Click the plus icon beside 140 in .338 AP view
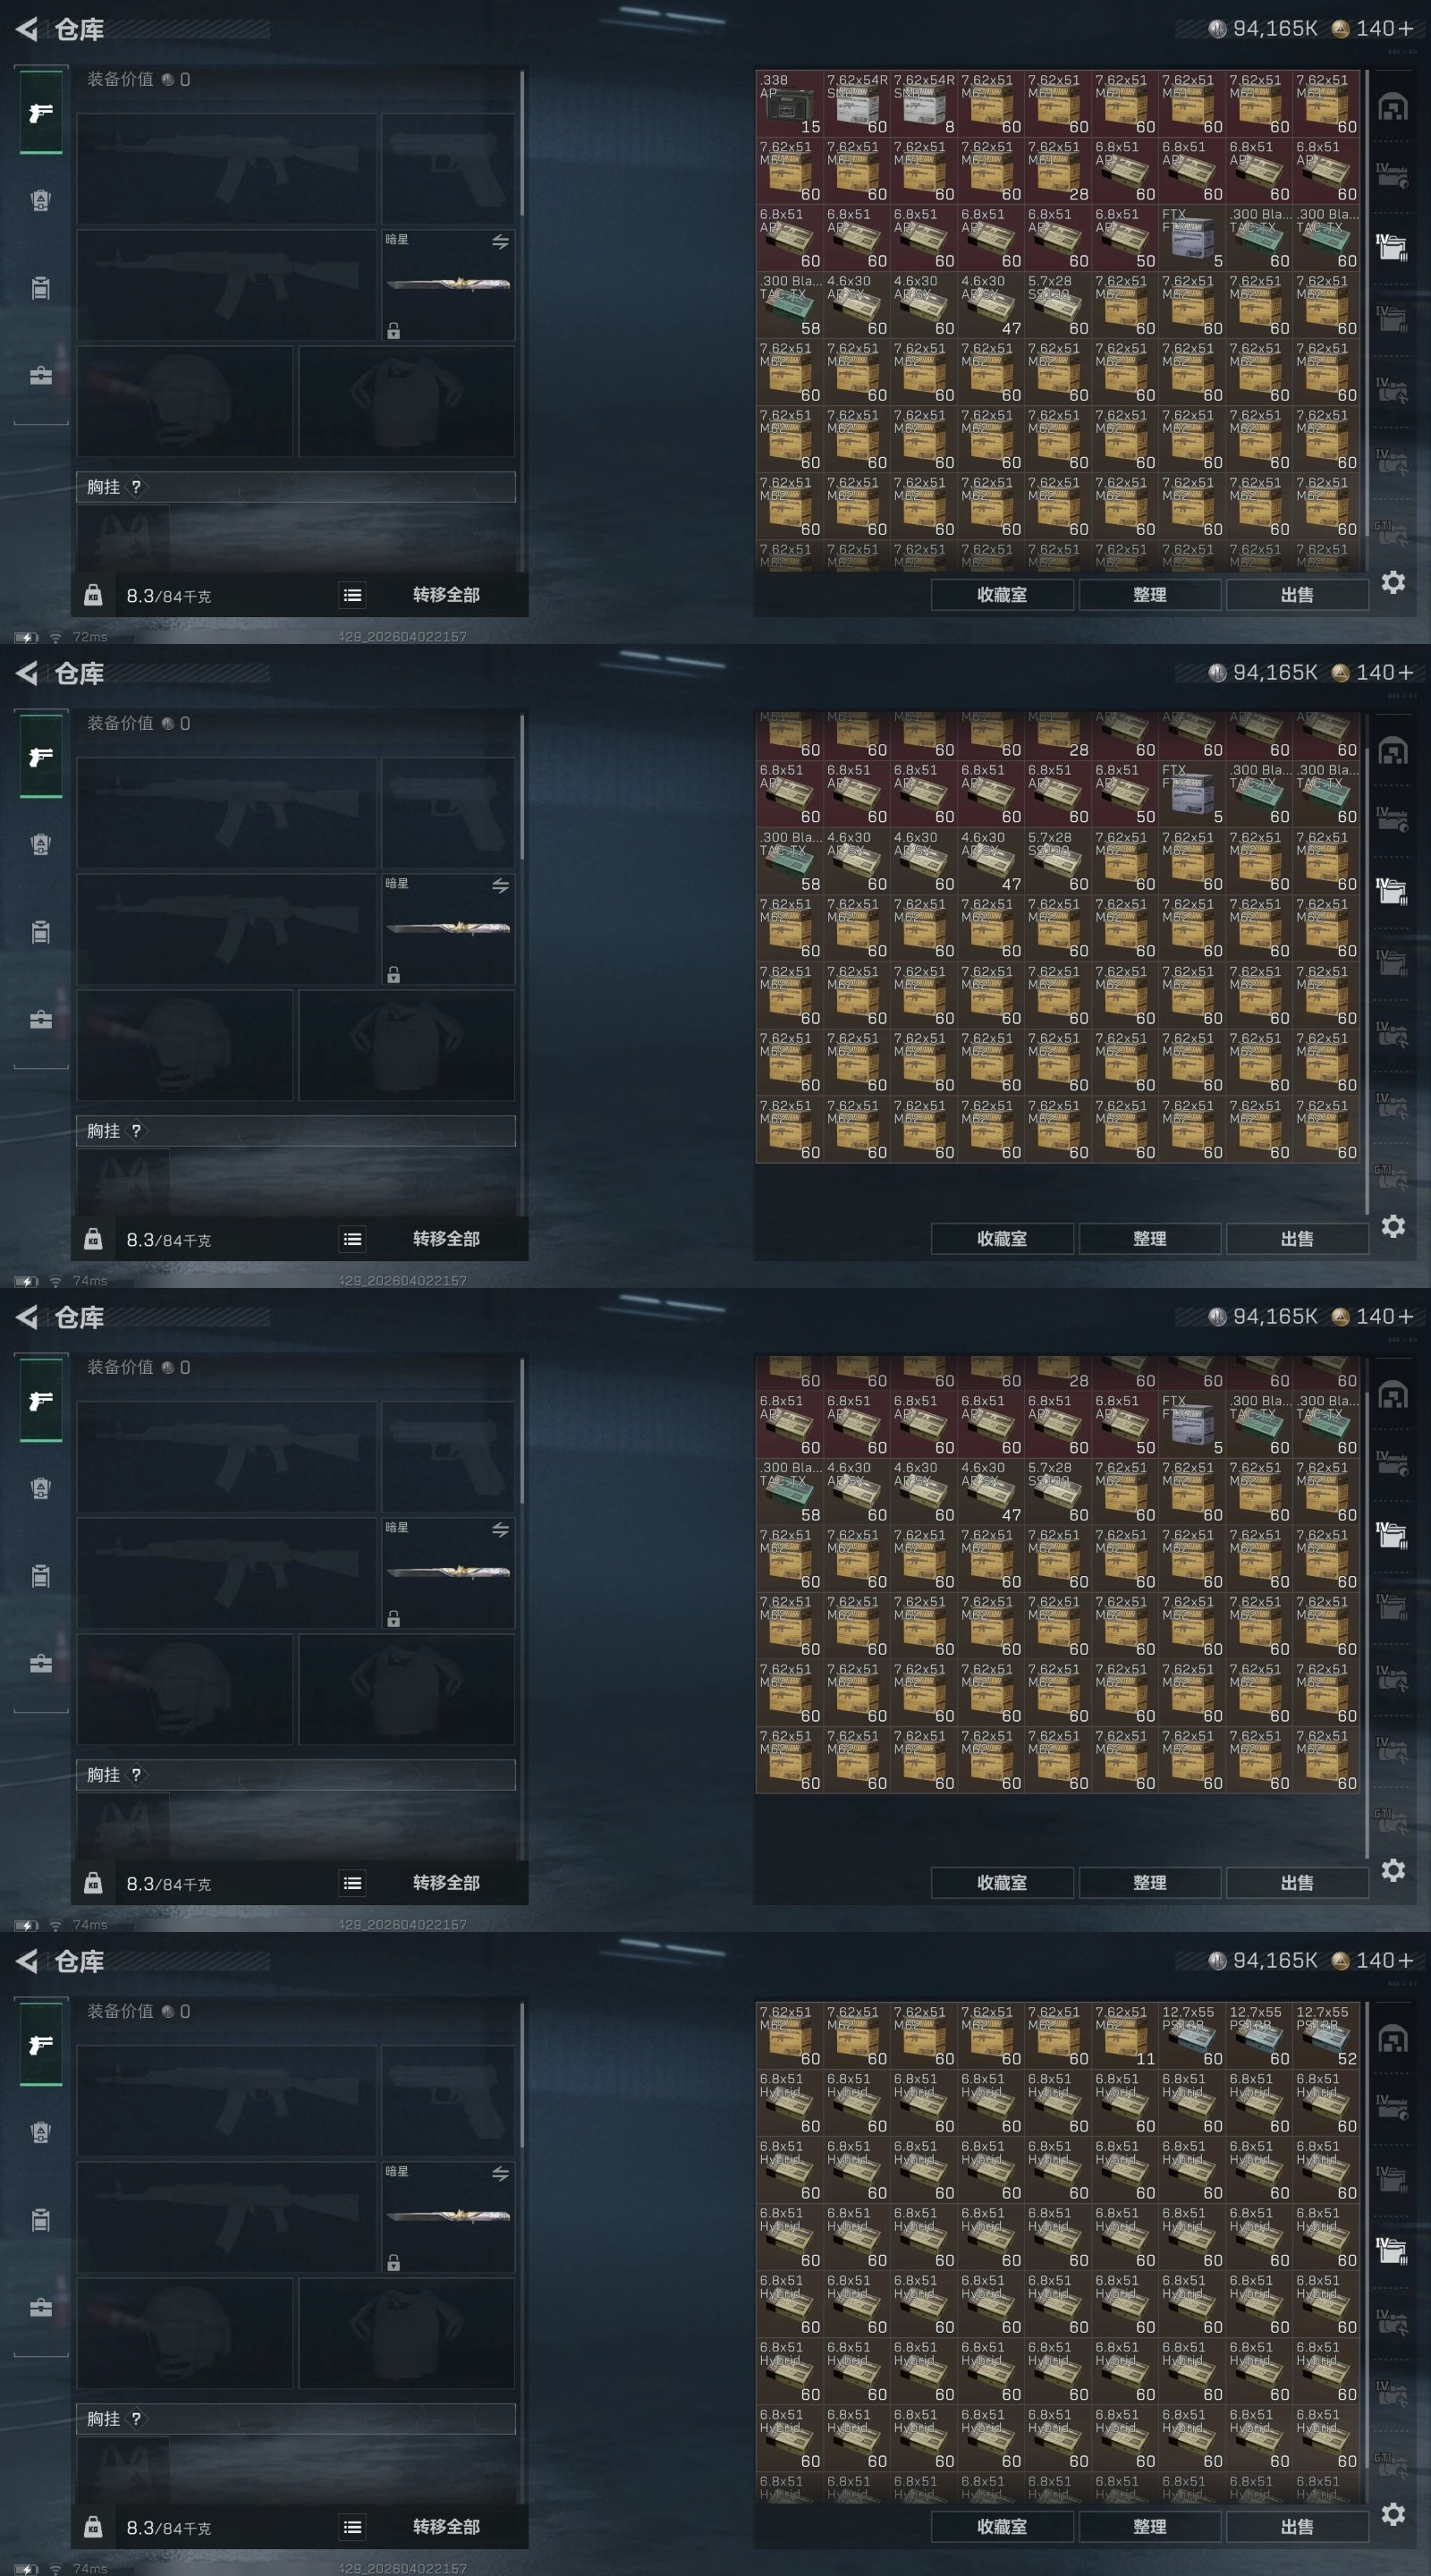 click(x=1406, y=29)
